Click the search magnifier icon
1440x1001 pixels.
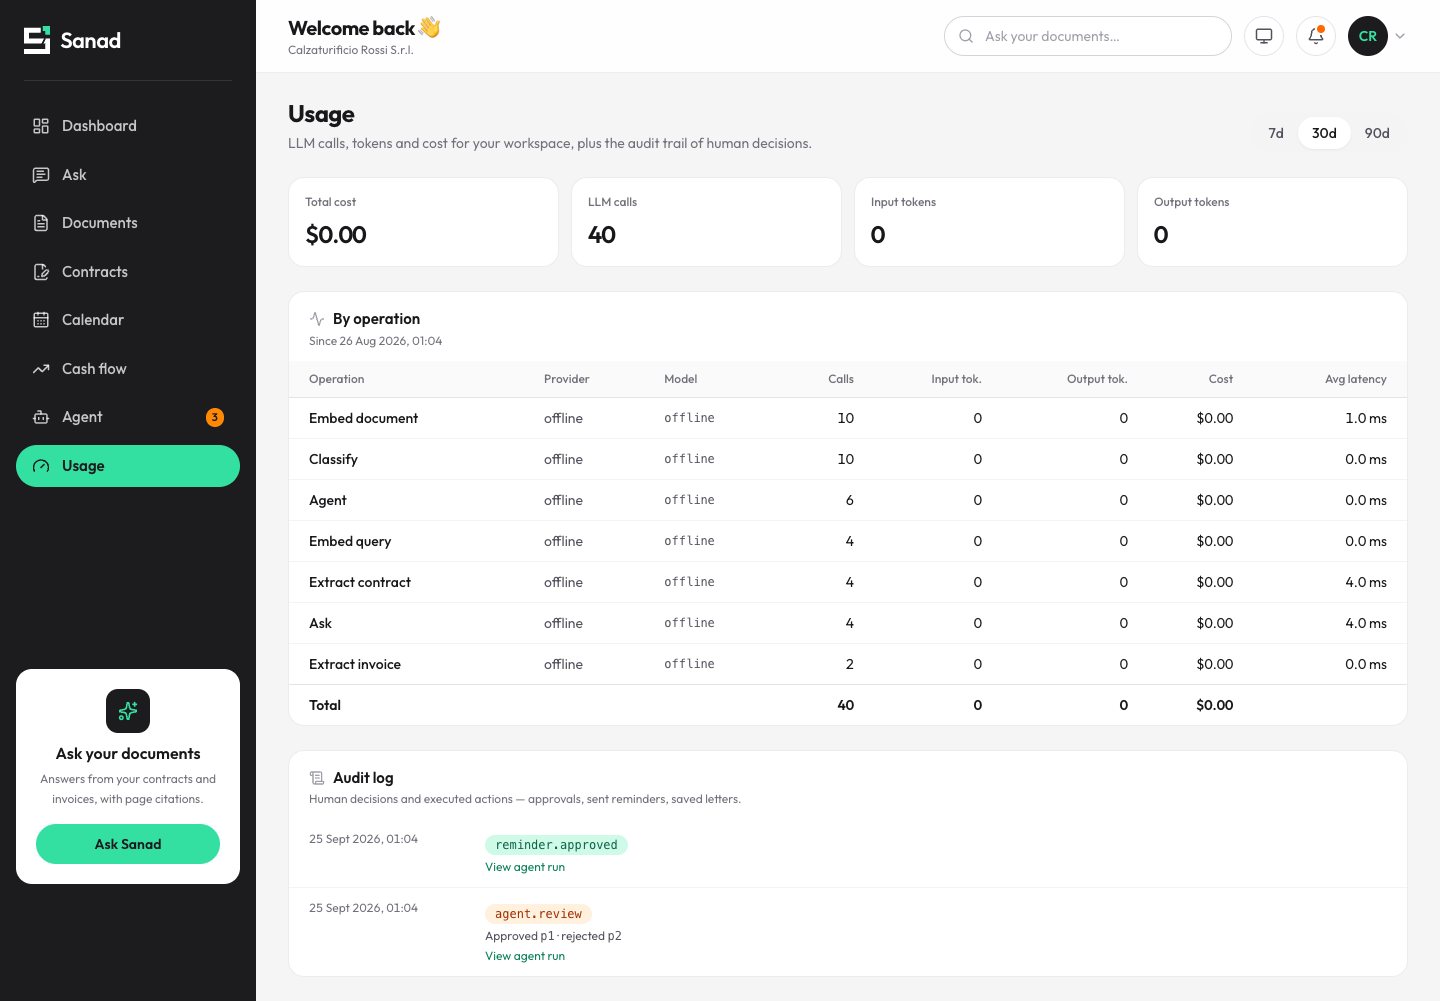click(966, 36)
